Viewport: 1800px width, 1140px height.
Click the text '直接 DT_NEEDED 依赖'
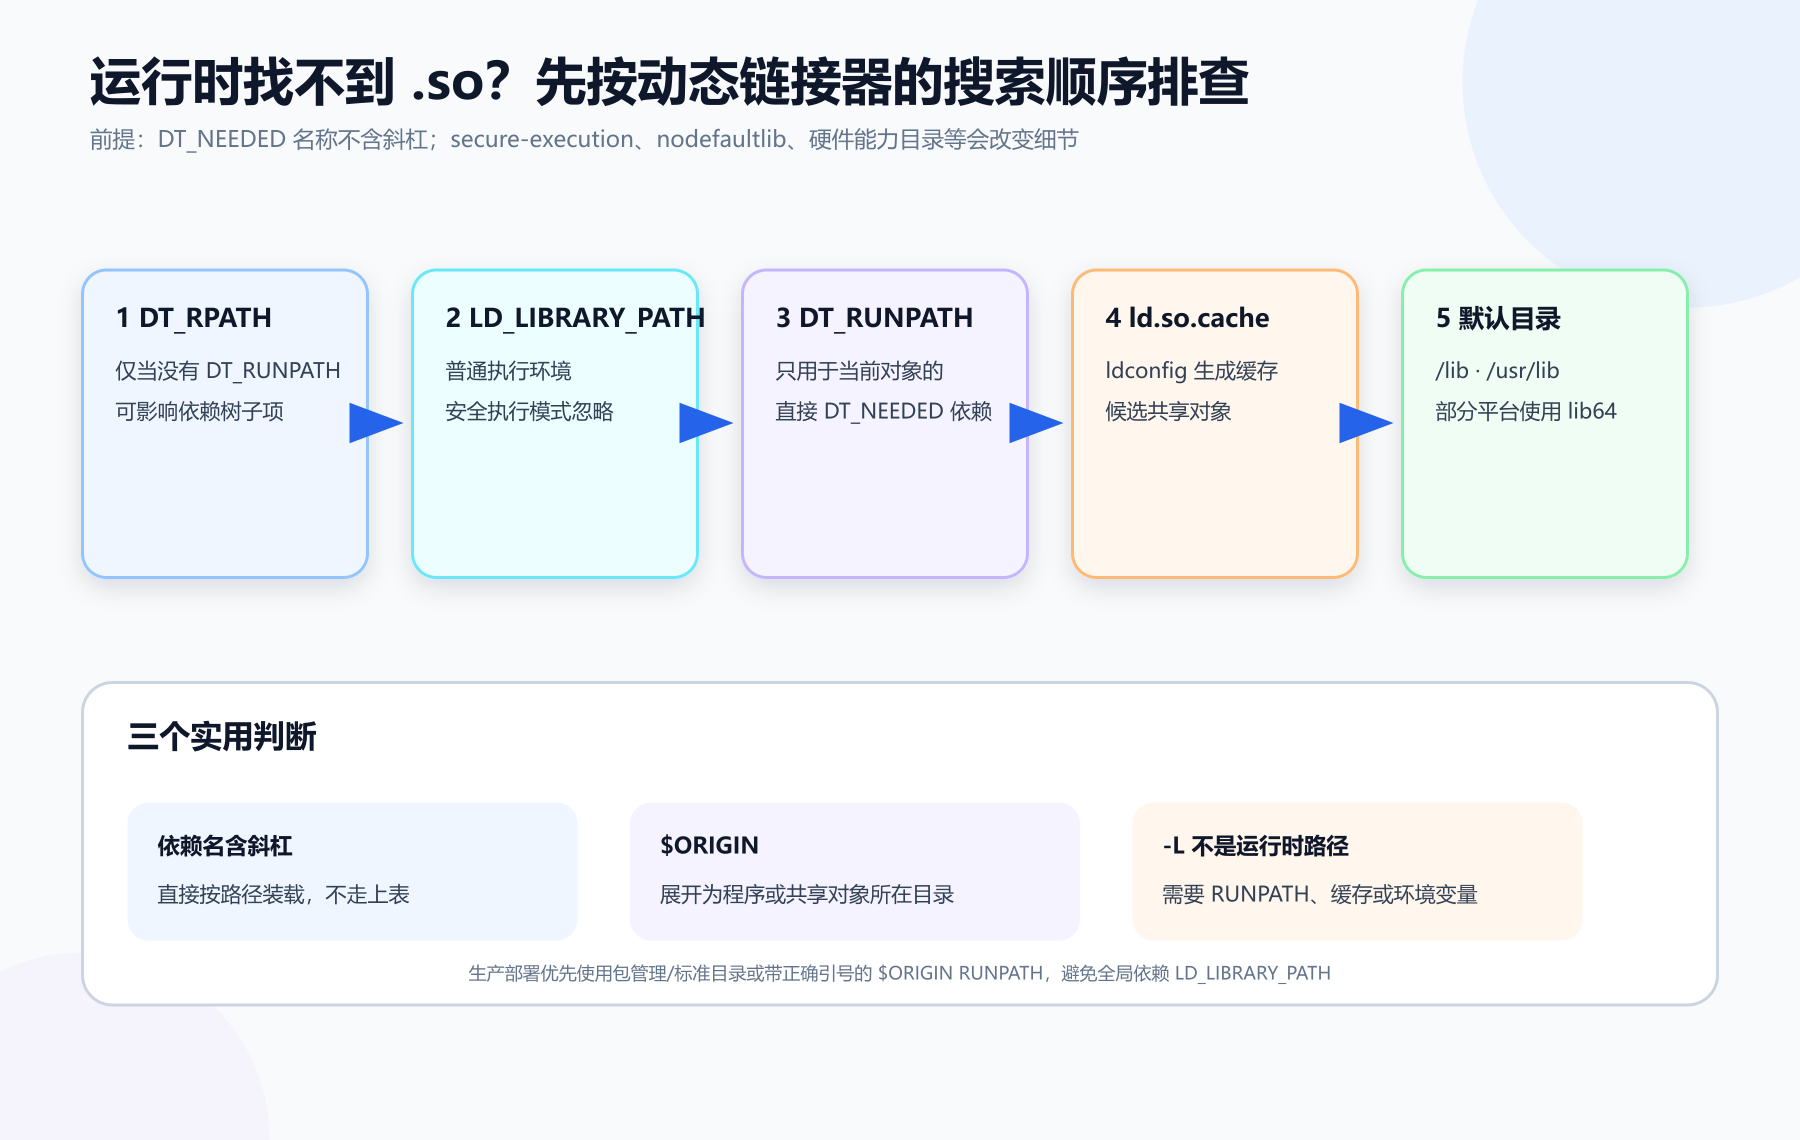[x=883, y=412]
